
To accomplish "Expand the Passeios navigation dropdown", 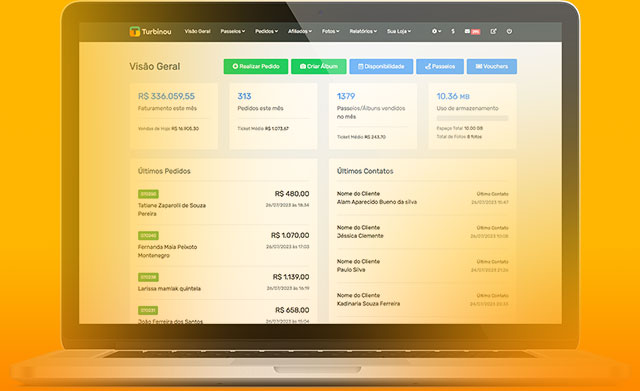I will click(233, 31).
